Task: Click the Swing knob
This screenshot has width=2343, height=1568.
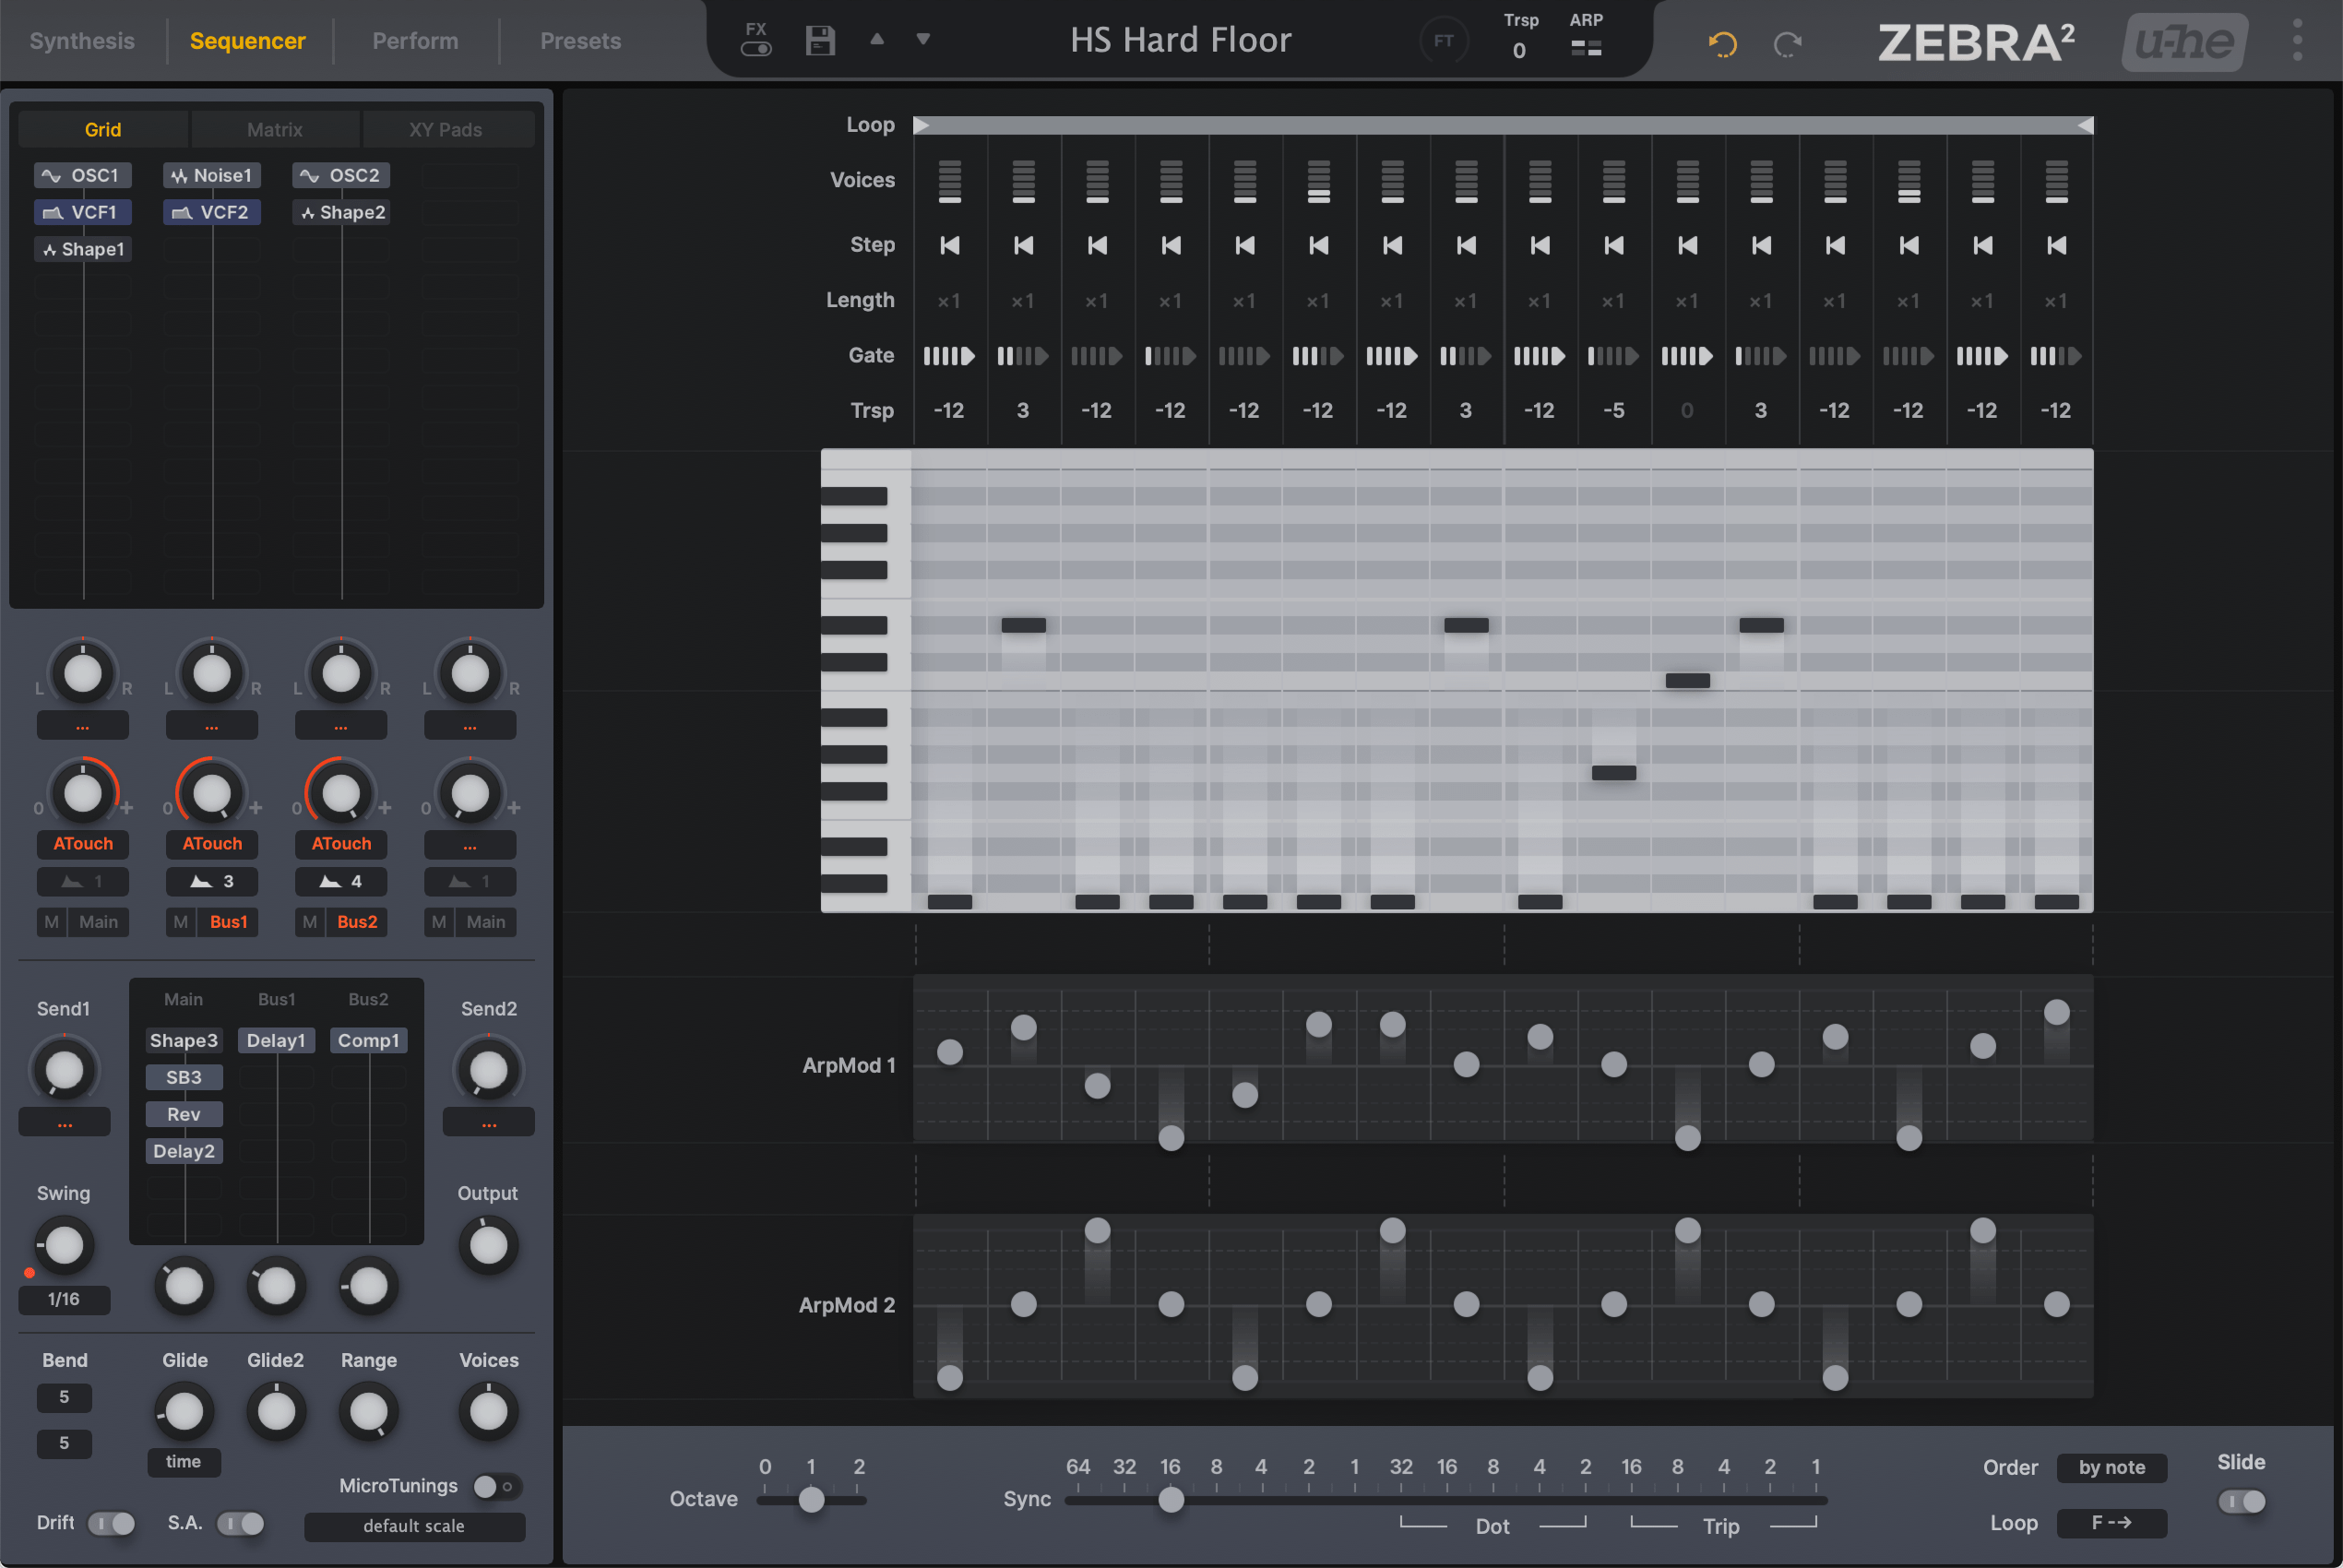Action: coord(64,1246)
